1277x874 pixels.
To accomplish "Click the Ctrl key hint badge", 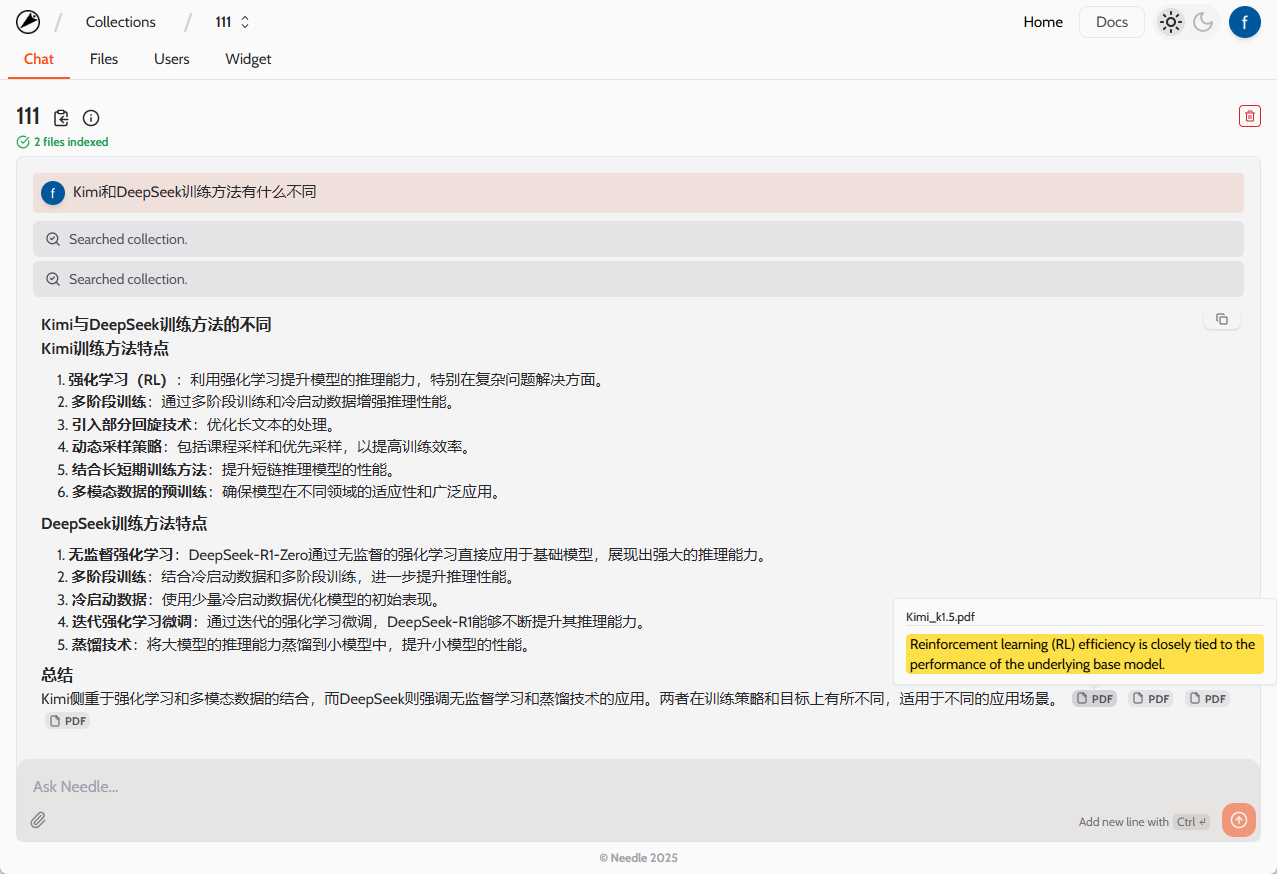I will point(1191,822).
